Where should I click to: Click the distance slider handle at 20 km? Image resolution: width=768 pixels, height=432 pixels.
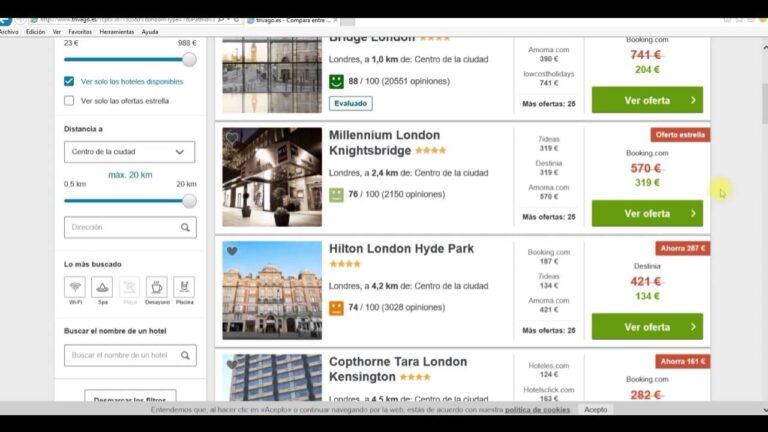(189, 201)
